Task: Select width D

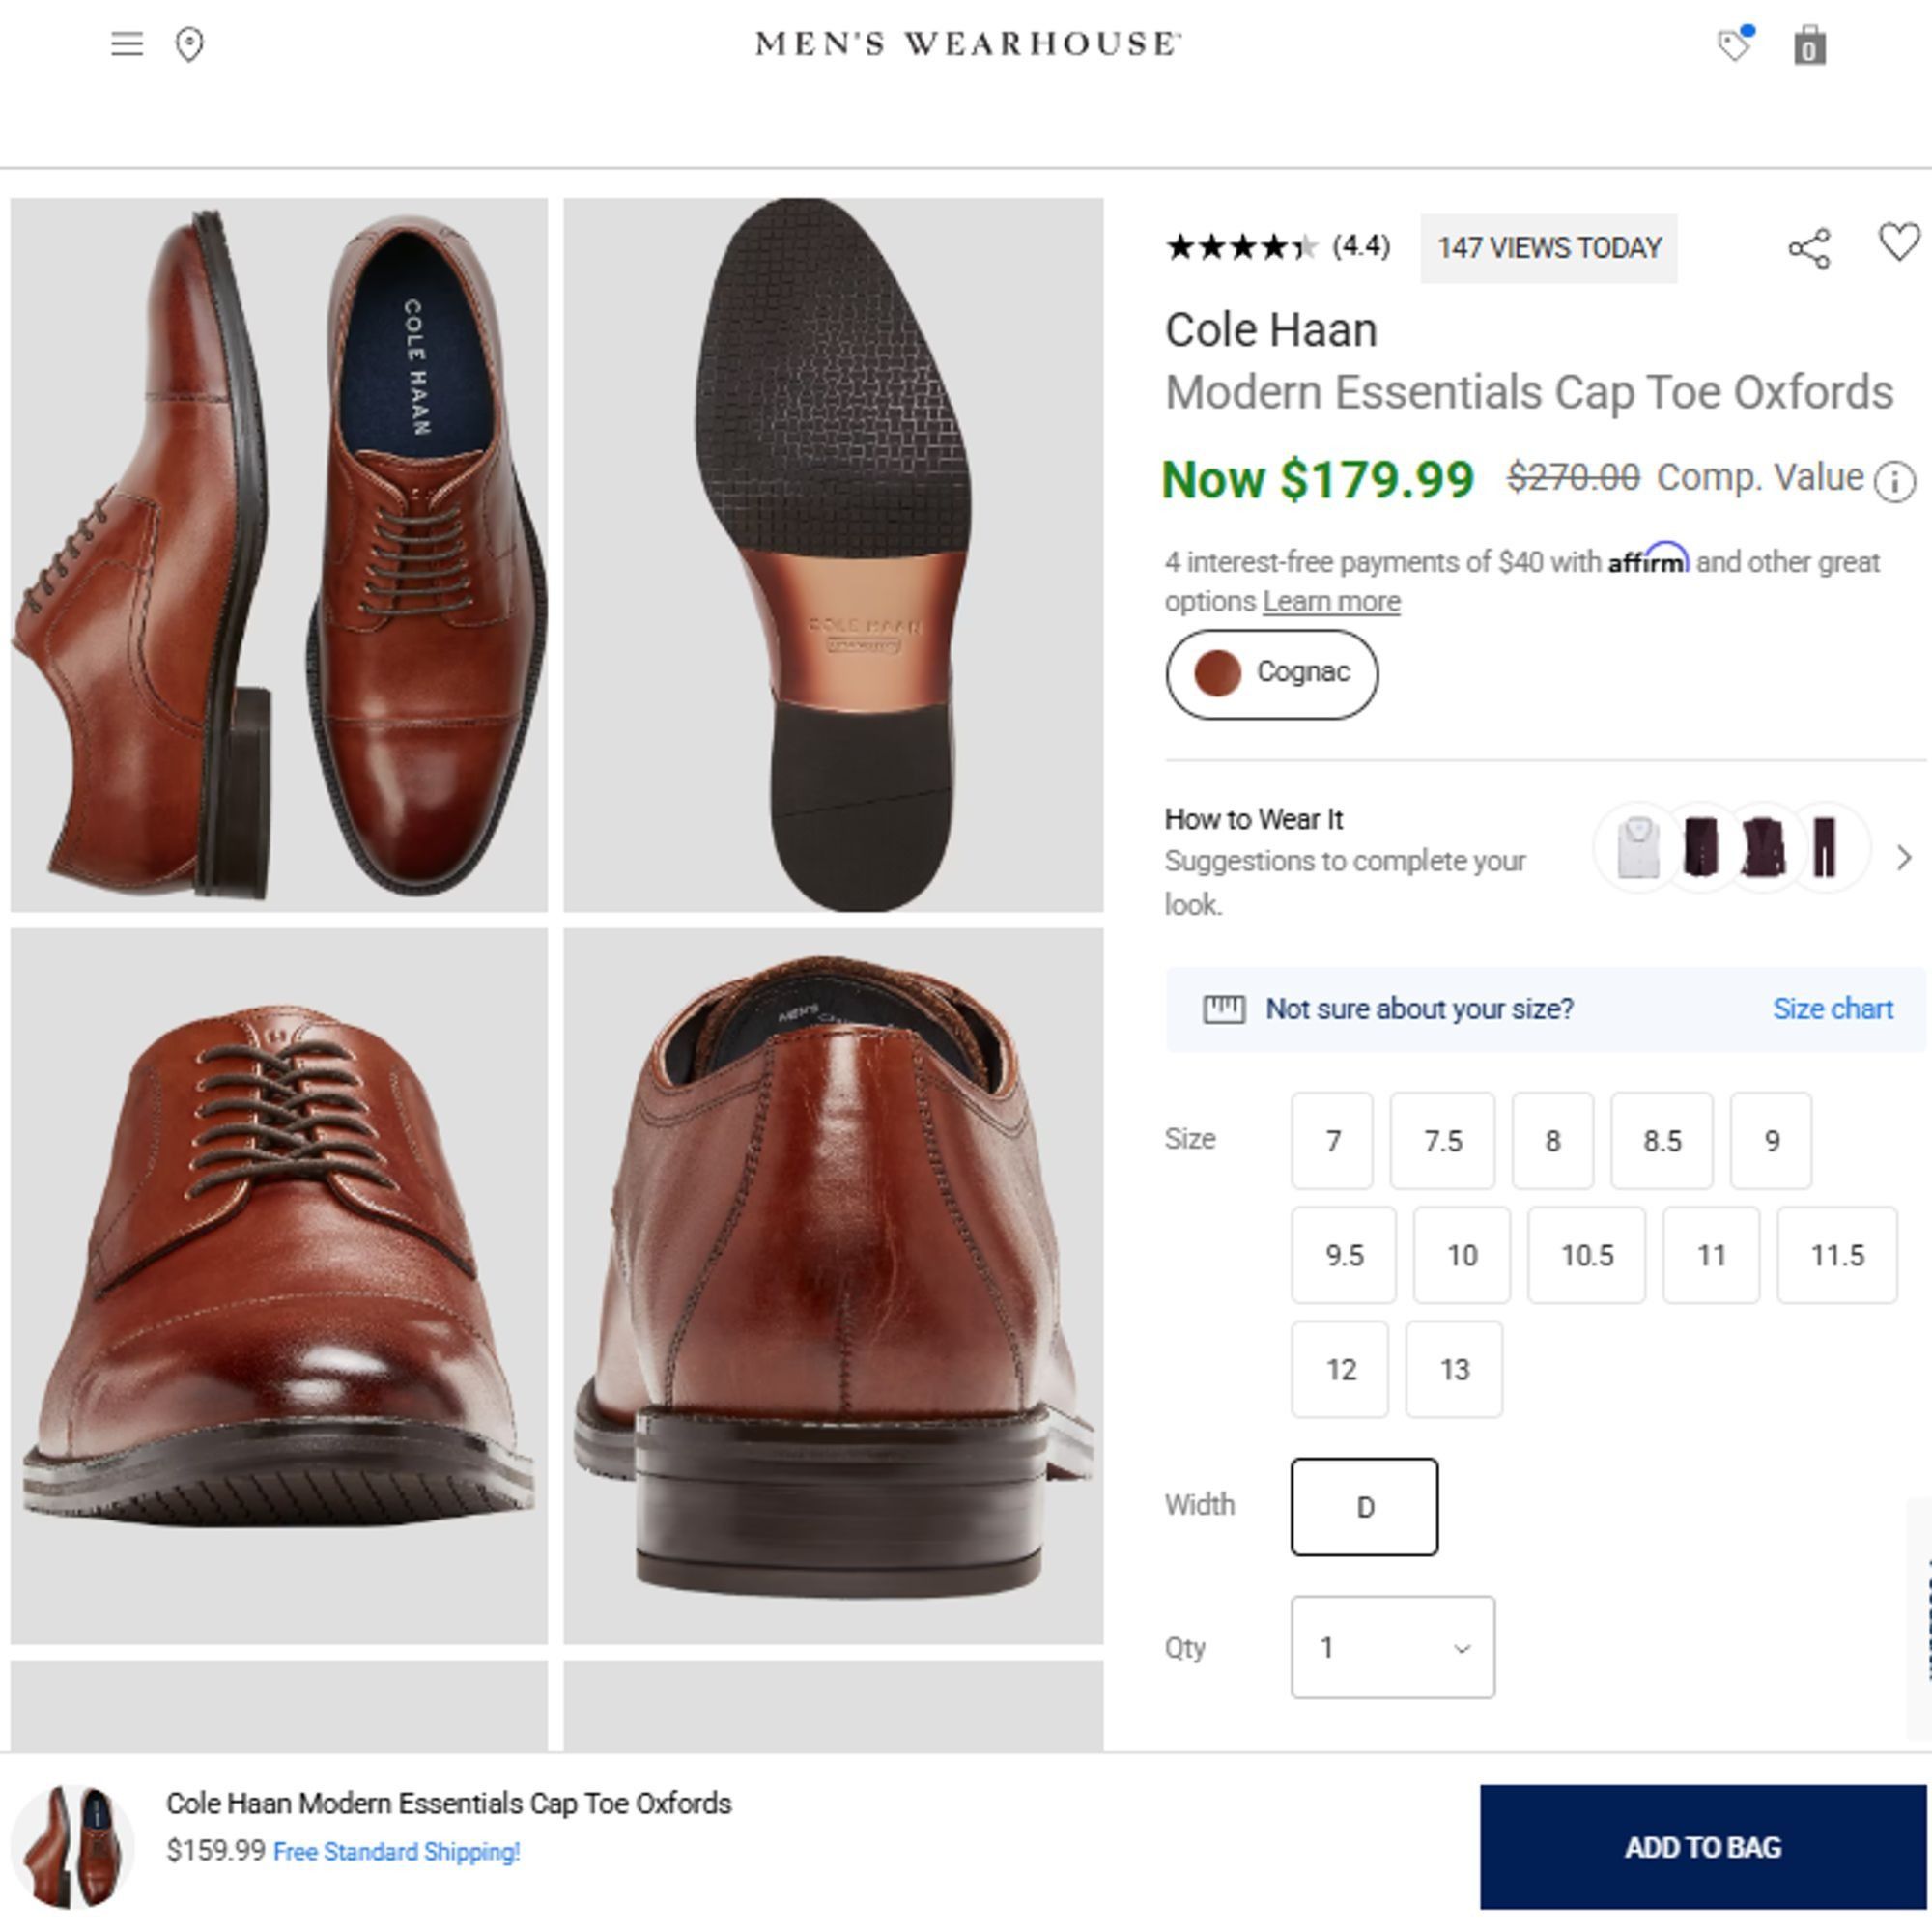Action: coord(1364,1507)
